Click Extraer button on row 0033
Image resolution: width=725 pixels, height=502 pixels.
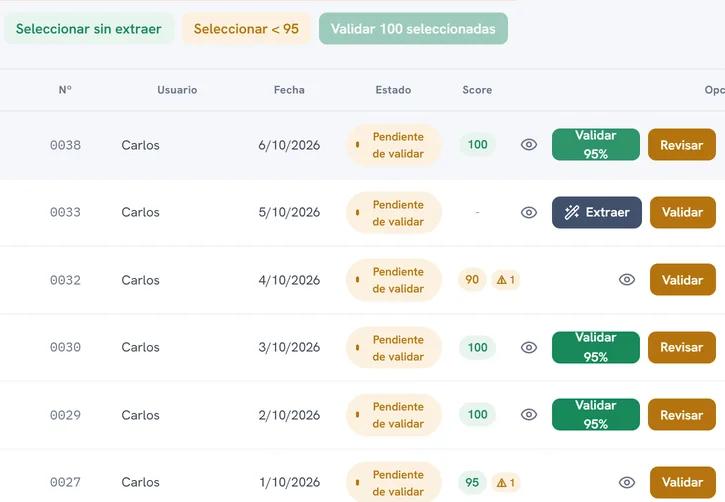tap(596, 212)
